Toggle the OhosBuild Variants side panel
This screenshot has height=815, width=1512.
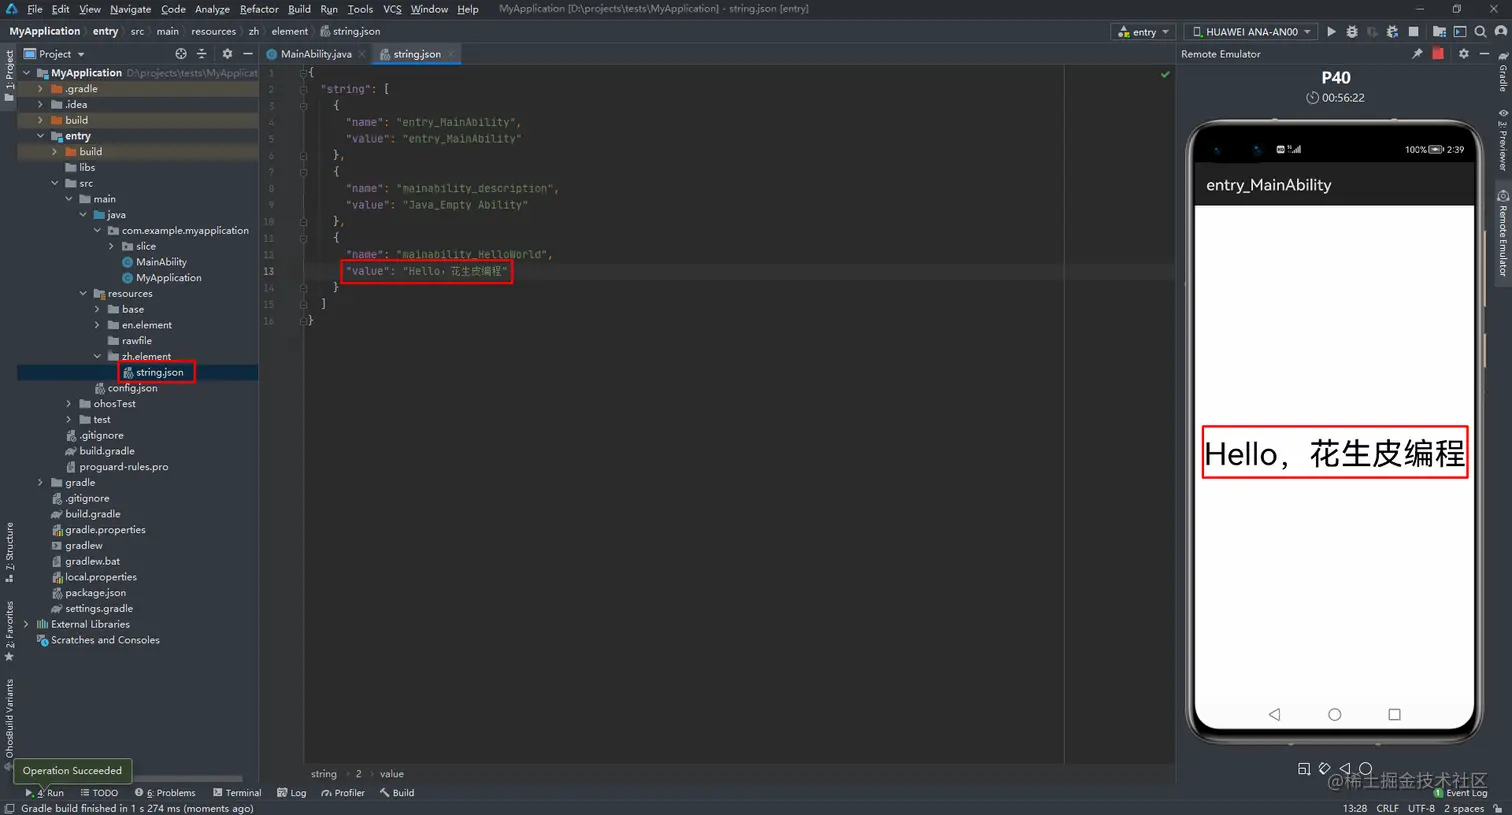tap(9, 724)
